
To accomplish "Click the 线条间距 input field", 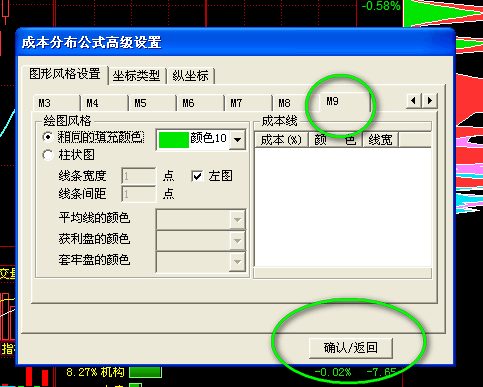I will pos(139,194).
